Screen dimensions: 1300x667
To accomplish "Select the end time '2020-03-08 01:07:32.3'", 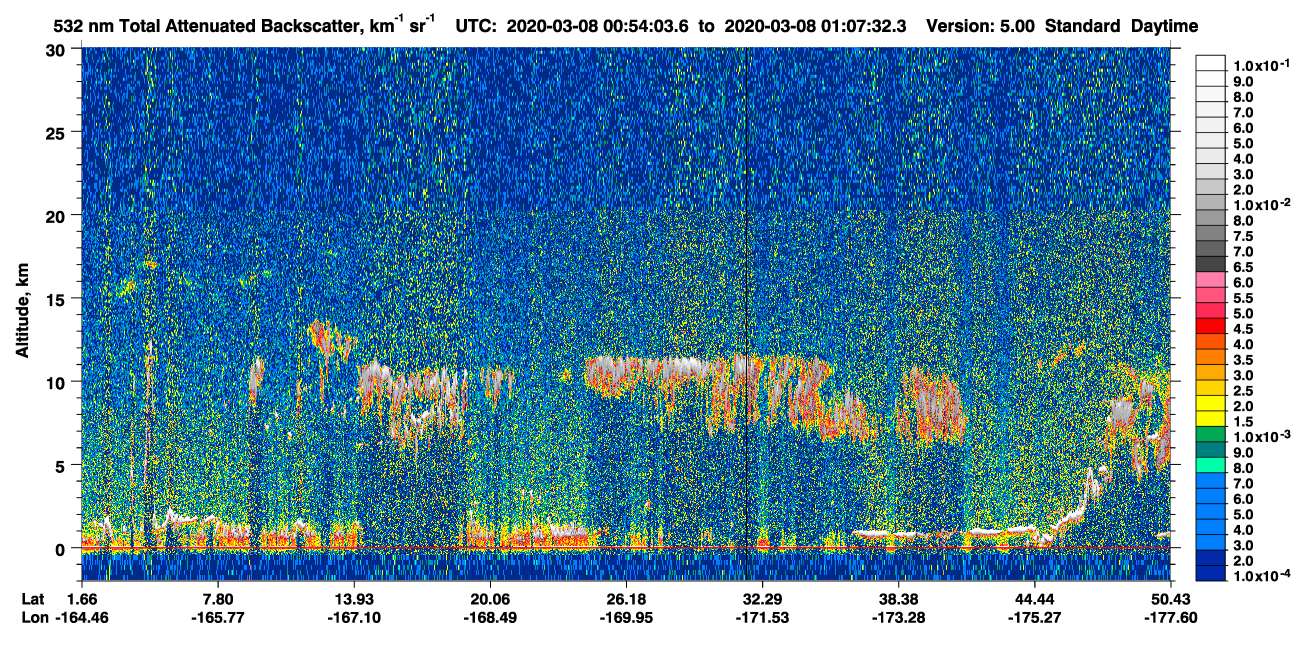I will coord(813,26).
